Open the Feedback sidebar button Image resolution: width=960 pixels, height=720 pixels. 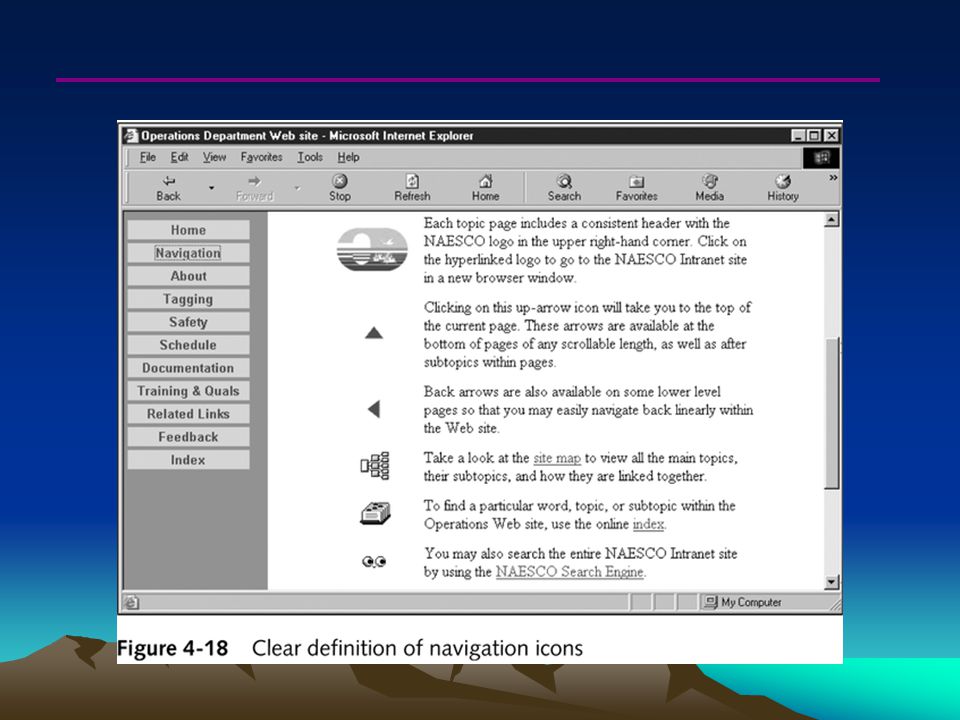[188, 437]
